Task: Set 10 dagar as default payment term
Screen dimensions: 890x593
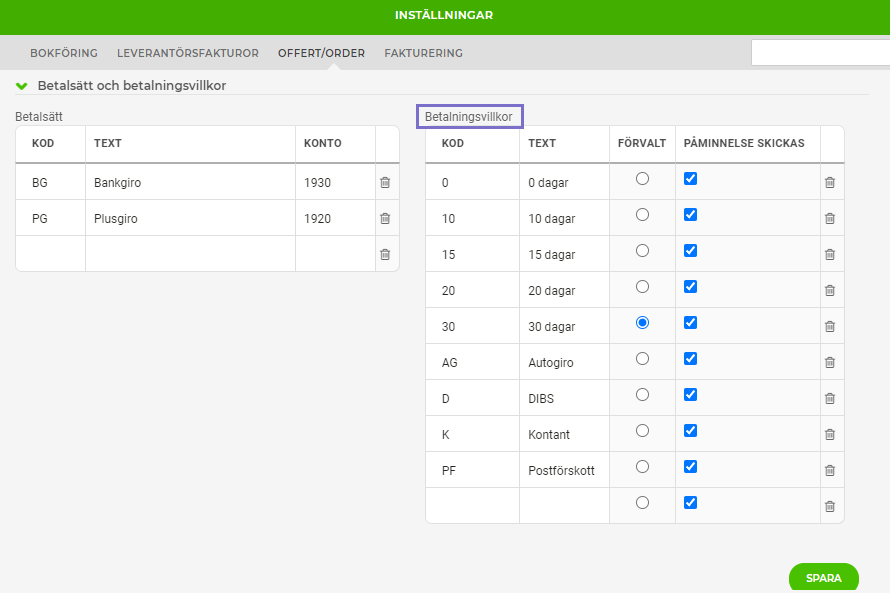Action: point(642,215)
